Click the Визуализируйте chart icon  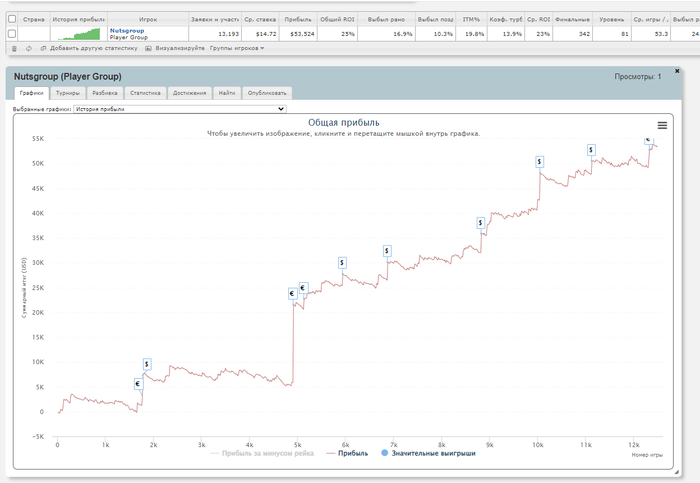click(x=148, y=48)
